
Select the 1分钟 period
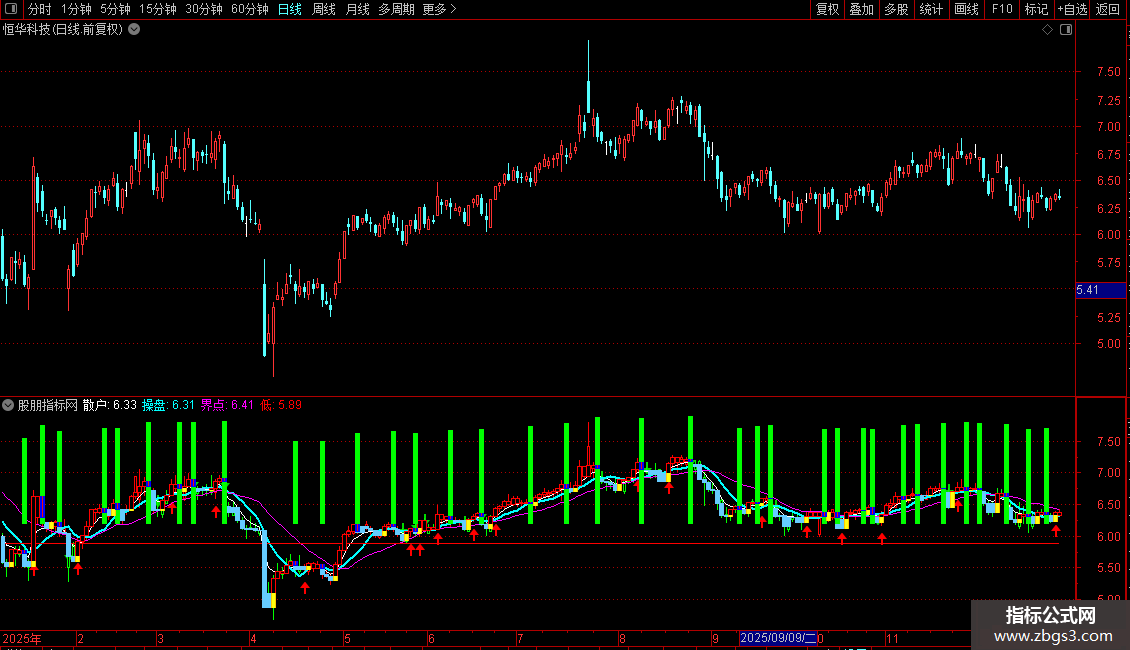76,9
